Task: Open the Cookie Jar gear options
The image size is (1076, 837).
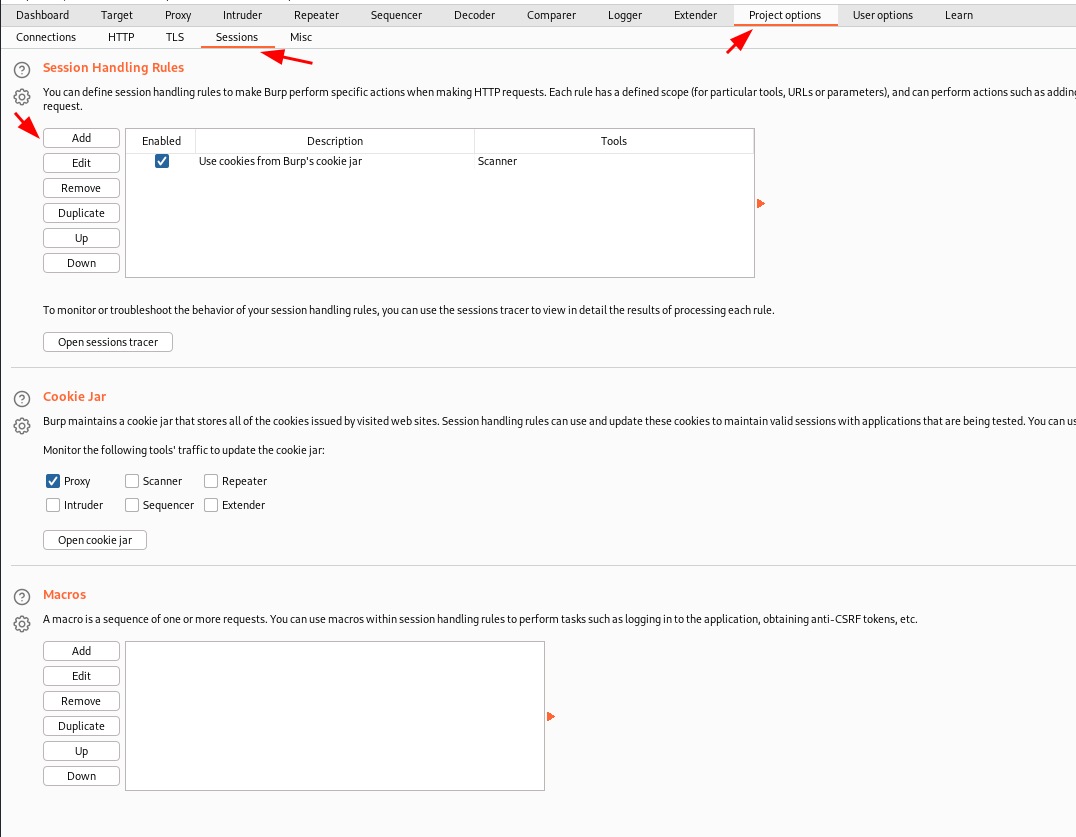Action: click(x=22, y=426)
